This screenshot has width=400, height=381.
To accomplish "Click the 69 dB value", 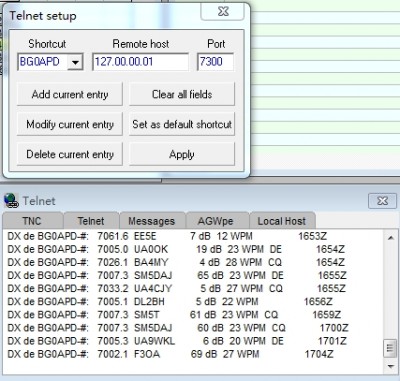I will pos(204,354).
